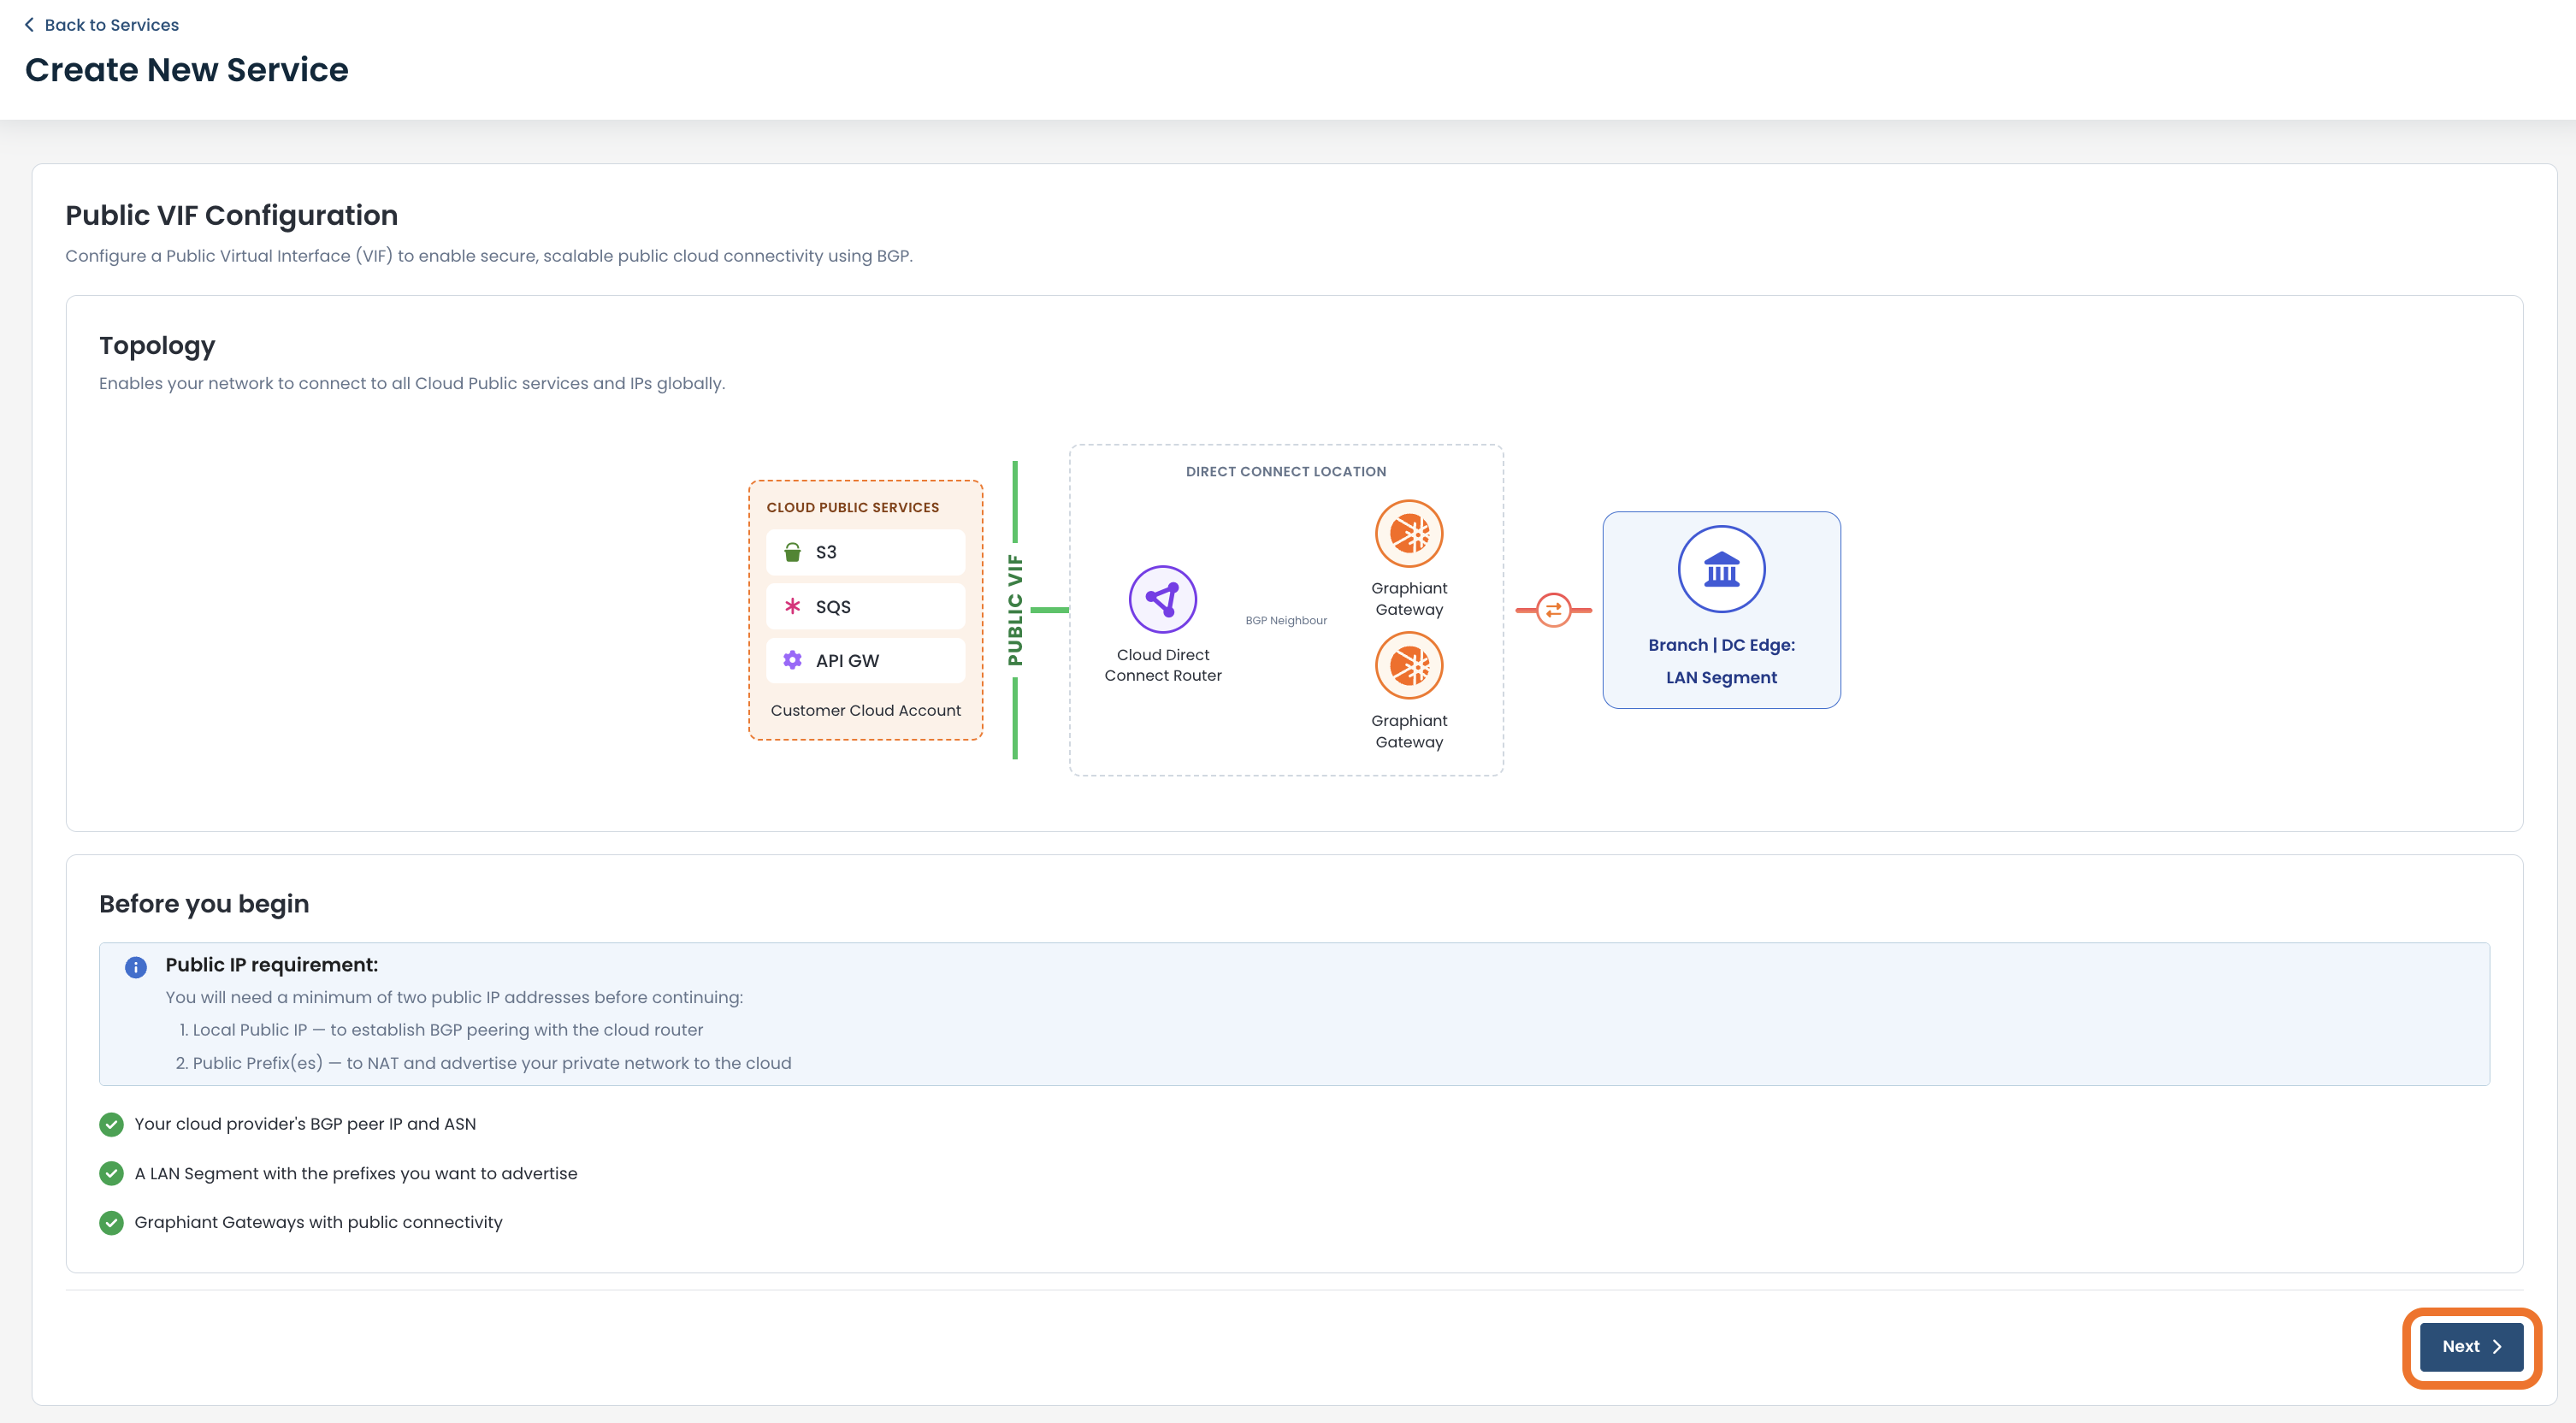Click the upper Graphiant Gateway icon
Viewport: 2576px width, 1423px height.
click(x=1408, y=533)
